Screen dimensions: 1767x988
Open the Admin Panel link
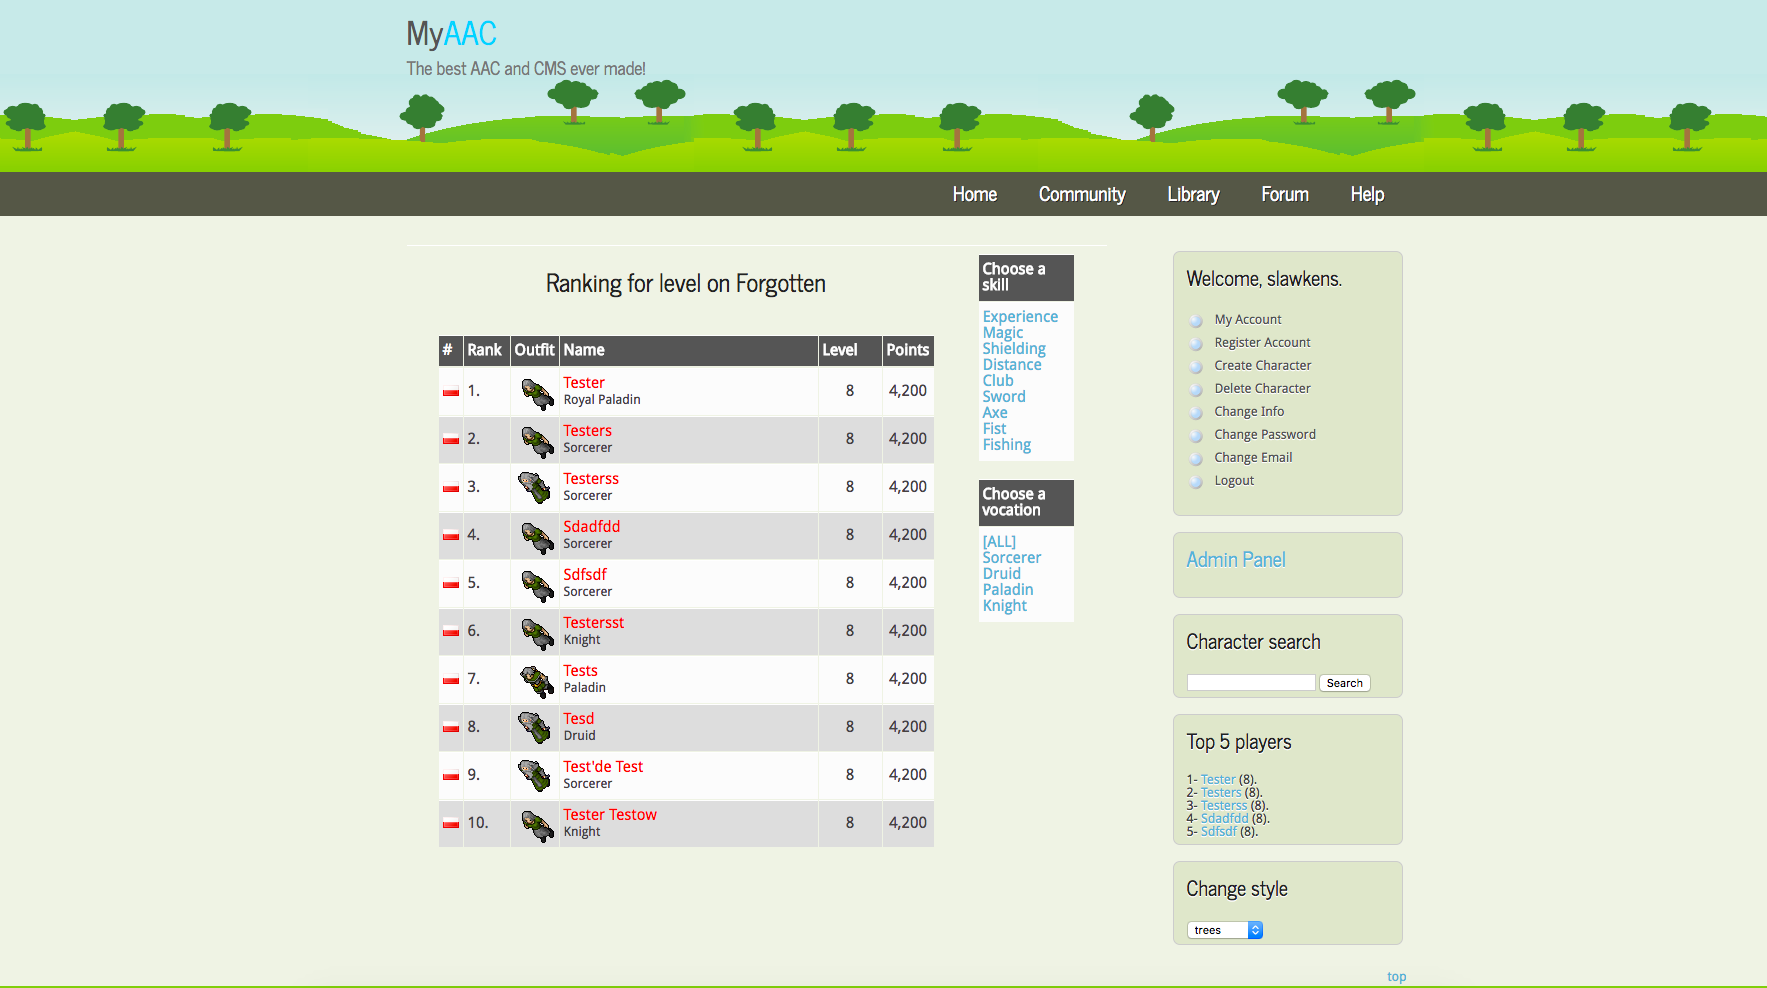[1236, 560]
